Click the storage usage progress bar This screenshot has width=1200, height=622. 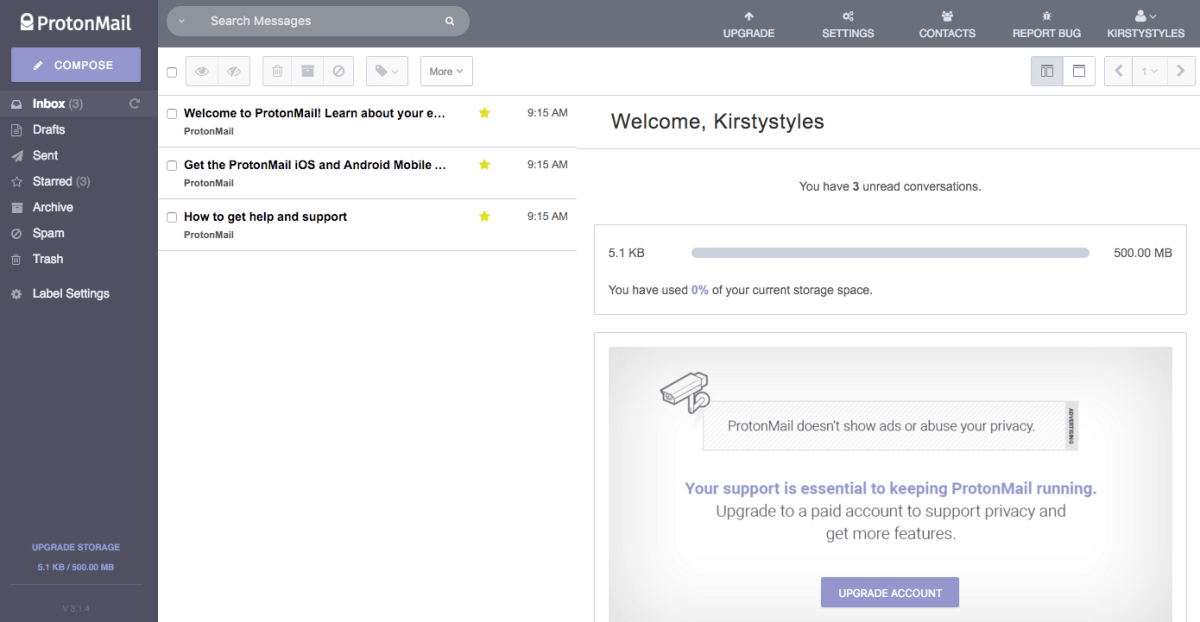coord(890,253)
